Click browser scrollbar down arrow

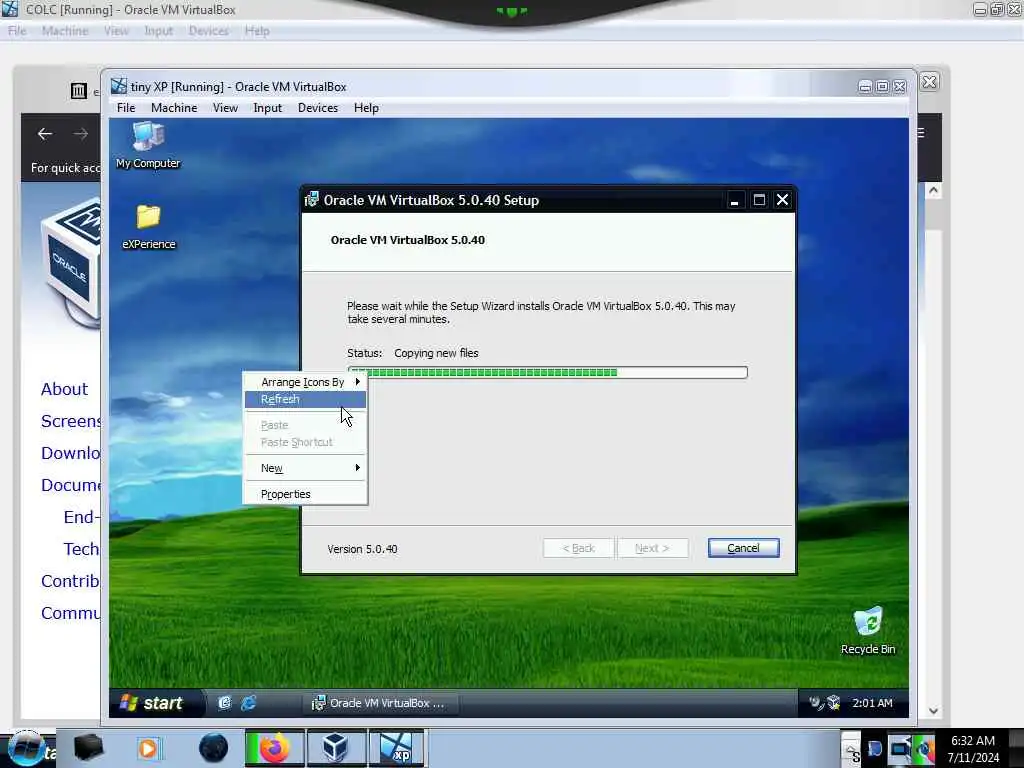(x=933, y=711)
